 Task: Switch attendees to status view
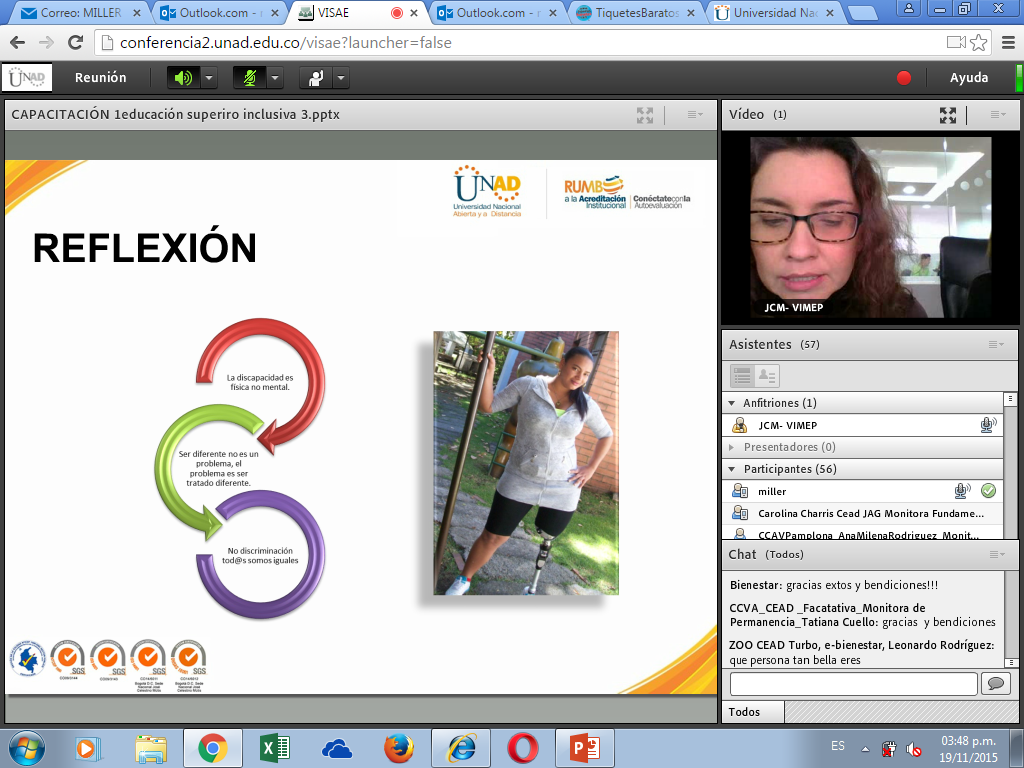click(x=768, y=376)
